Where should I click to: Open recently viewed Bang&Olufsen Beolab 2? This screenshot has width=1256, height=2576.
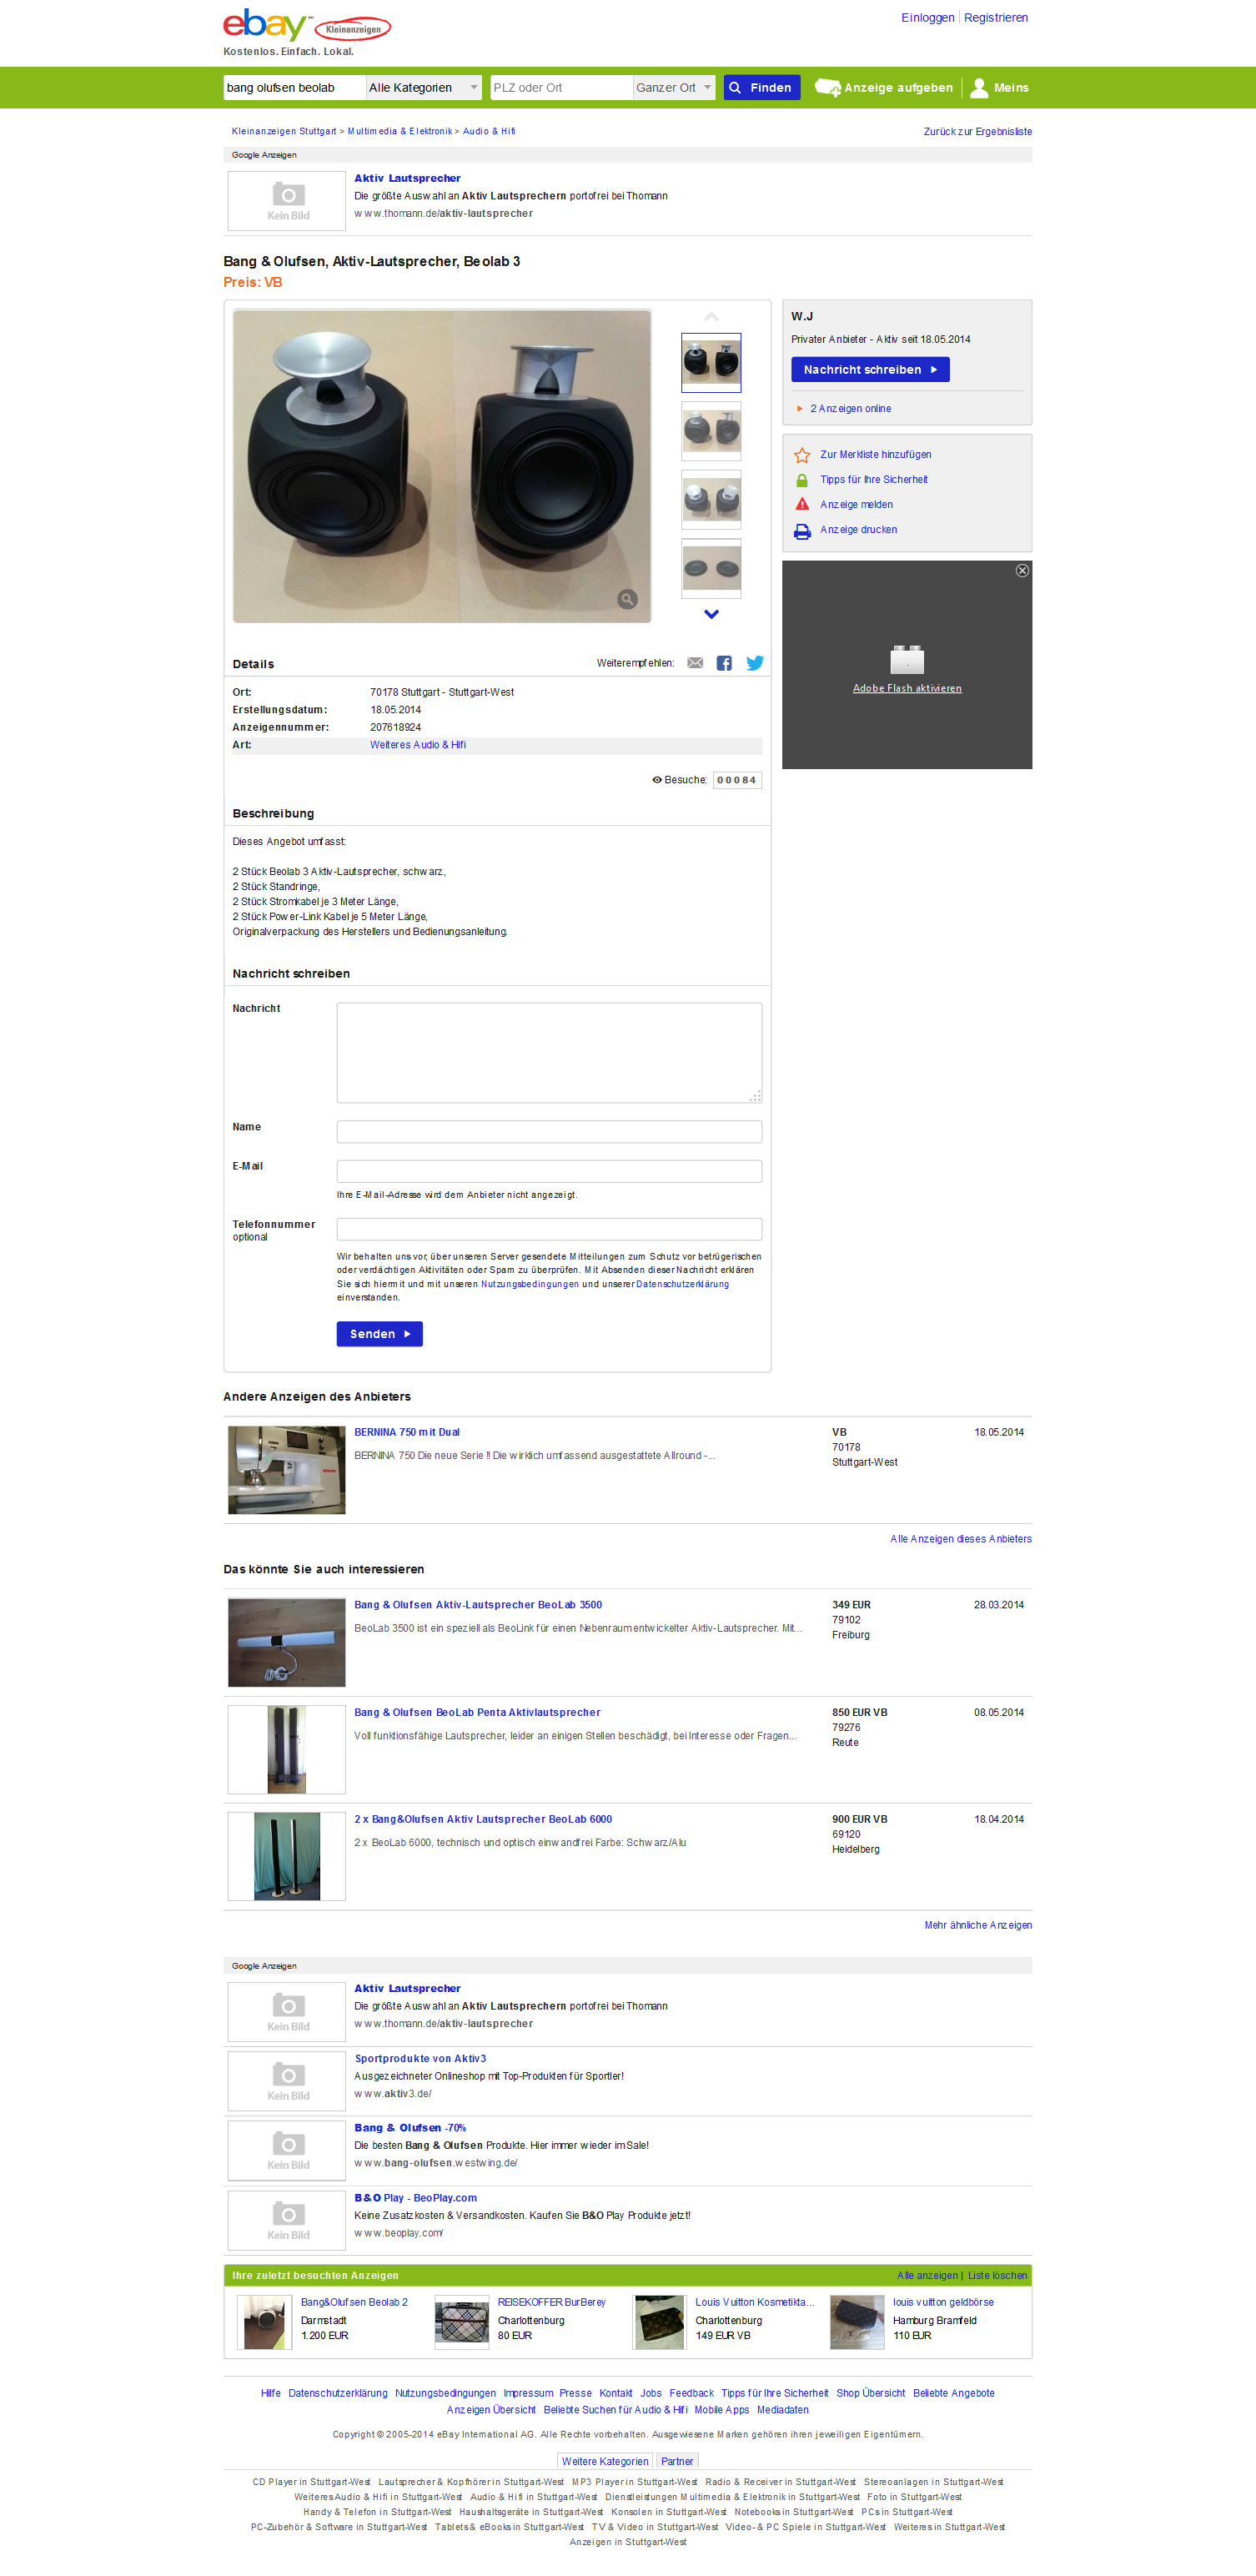(x=354, y=2303)
